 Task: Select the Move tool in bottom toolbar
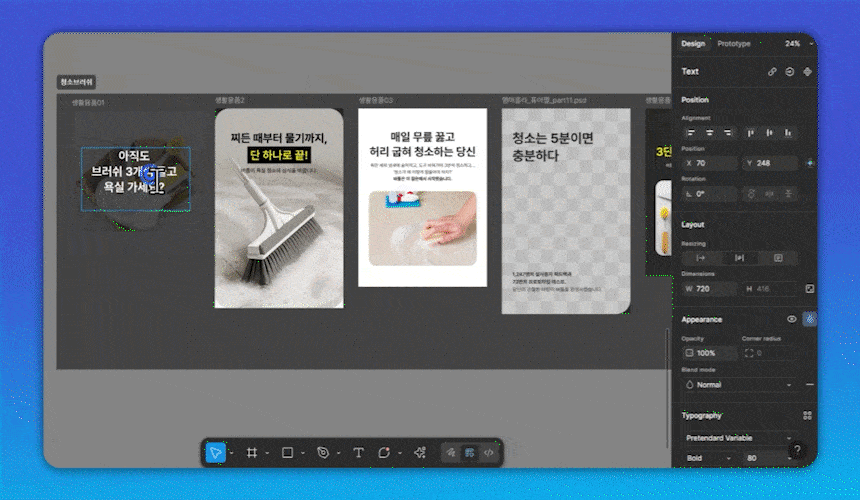(215, 453)
